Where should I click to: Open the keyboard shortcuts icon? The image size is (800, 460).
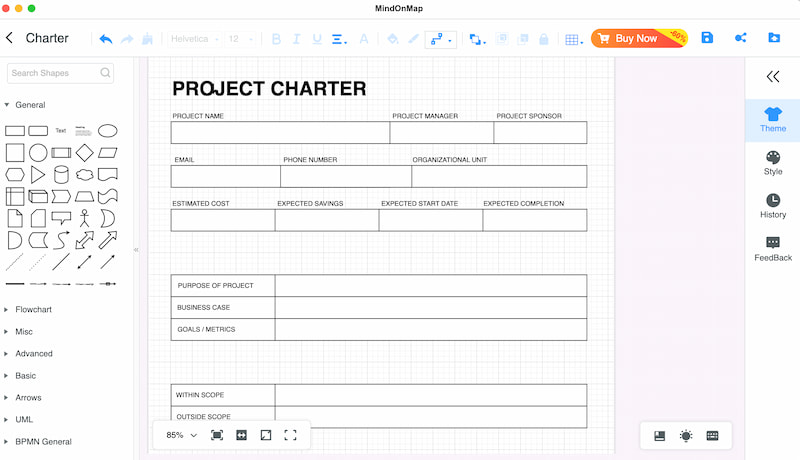click(712, 436)
